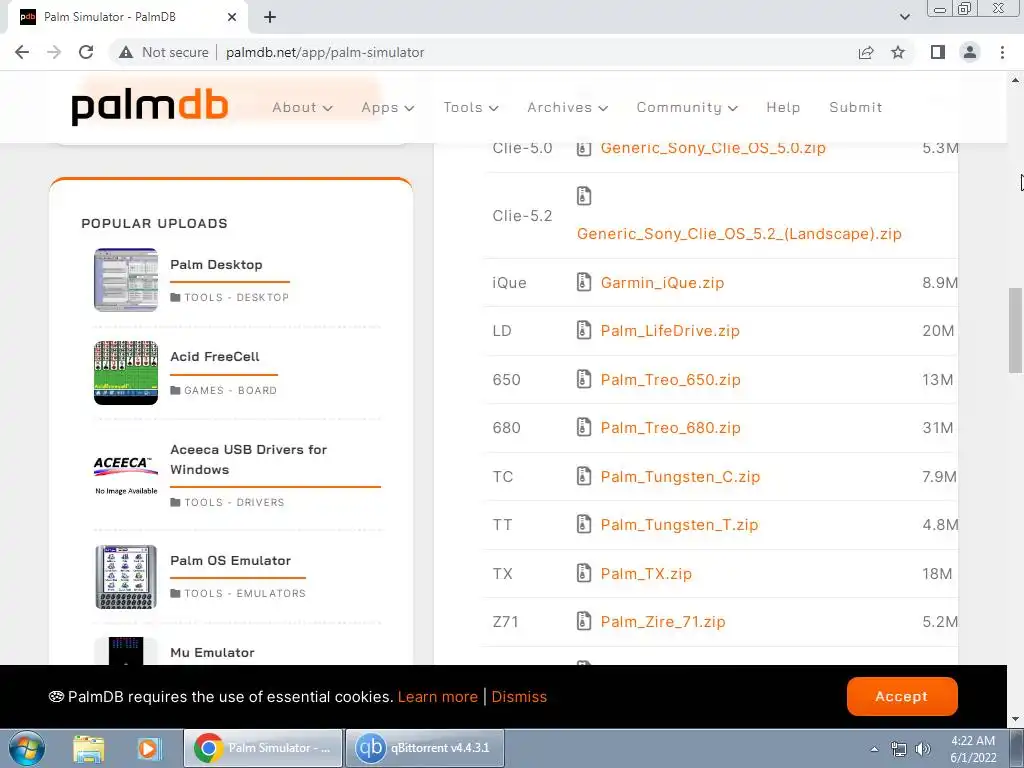This screenshot has width=1024, height=768.
Task: Click the palmdb logo
Action: coord(150,107)
